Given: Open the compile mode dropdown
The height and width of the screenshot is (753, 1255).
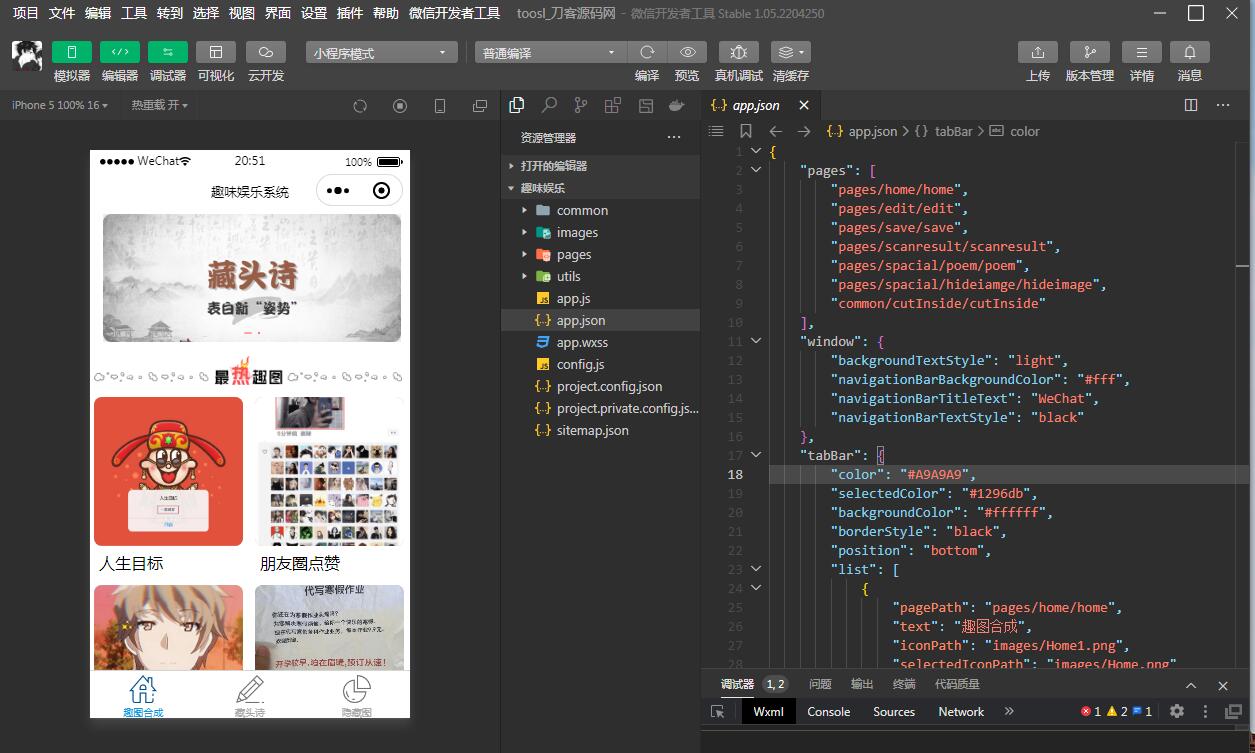Looking at the screenshot, I should coord(550,53).
